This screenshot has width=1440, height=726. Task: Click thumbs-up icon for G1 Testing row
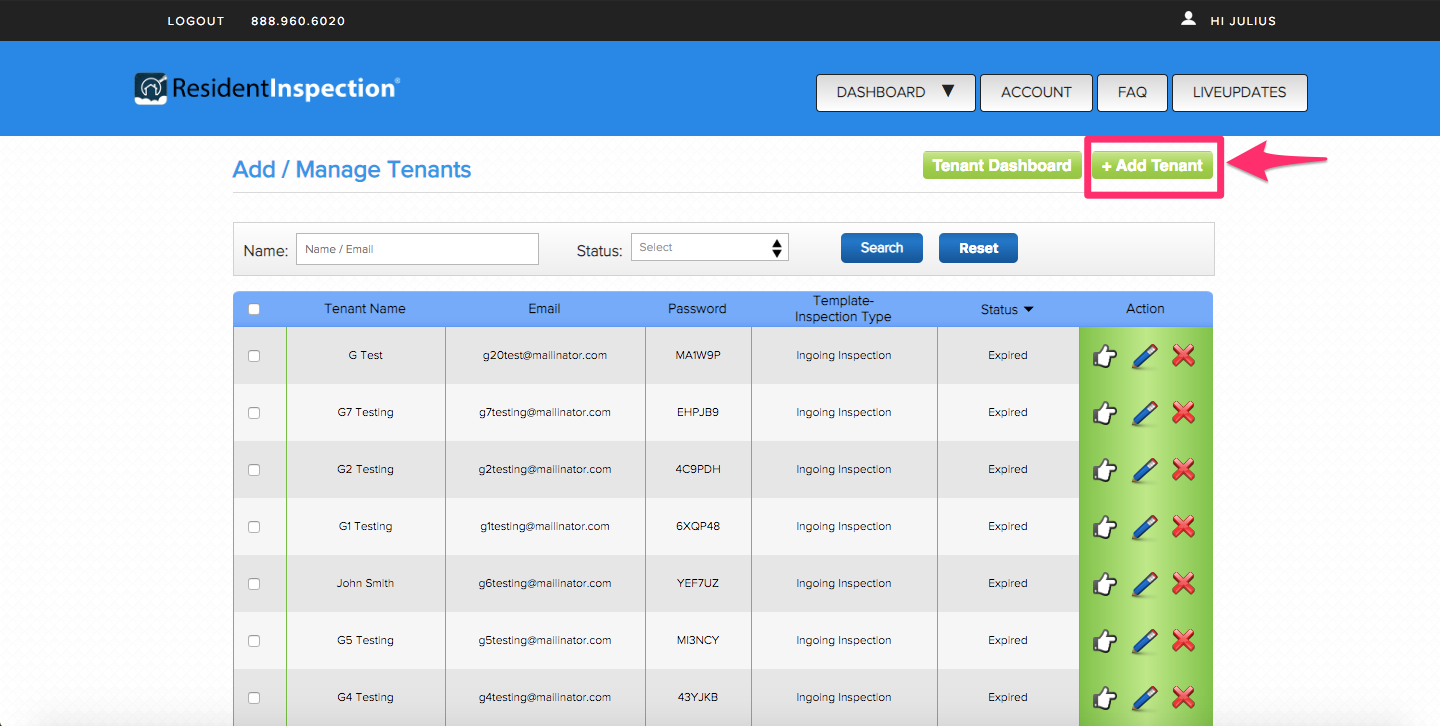pos(1104,527)
